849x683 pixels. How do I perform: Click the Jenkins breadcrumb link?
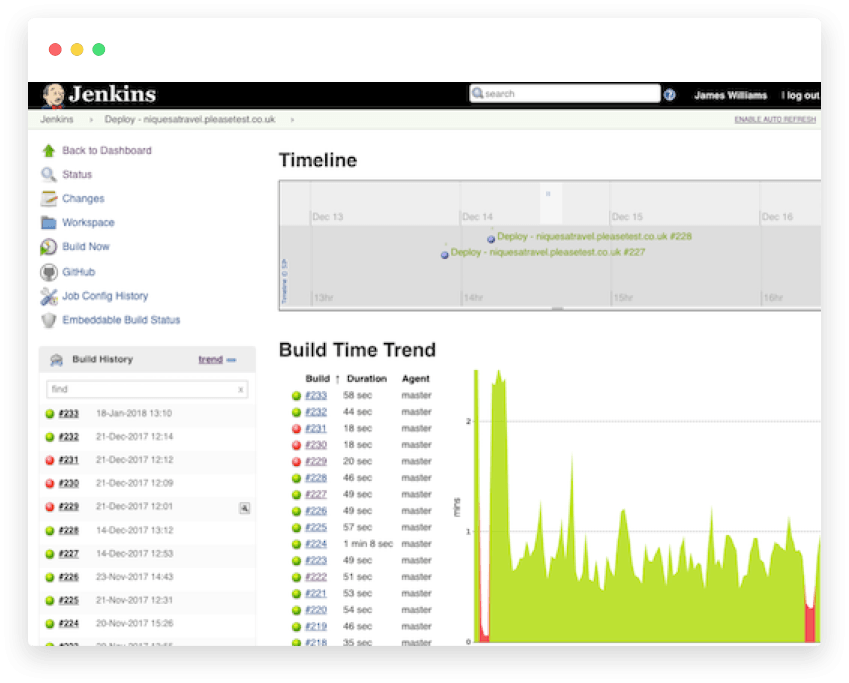57,119
